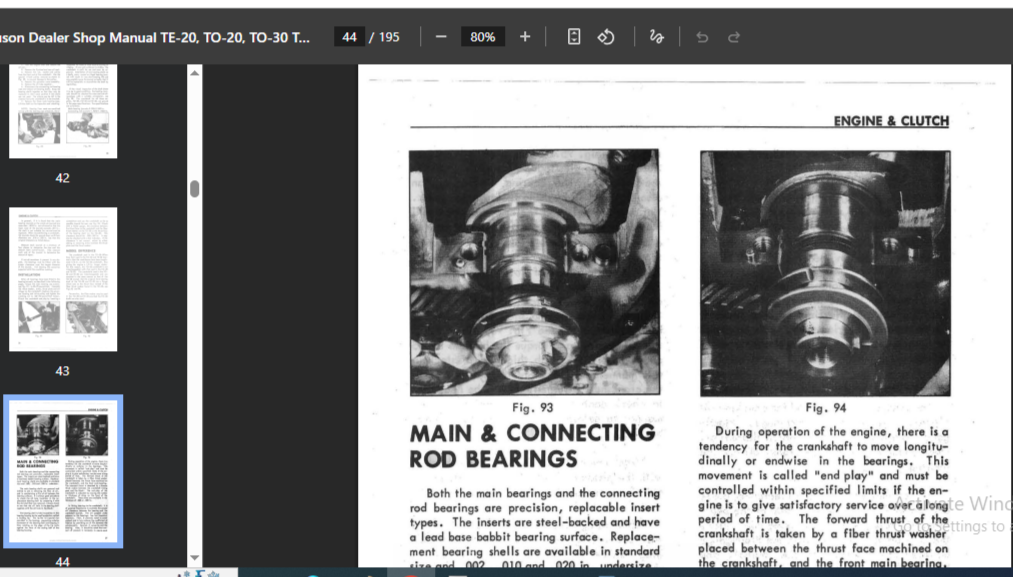Click the Main & Connecting Rod Bearings heading

point(532,446)
